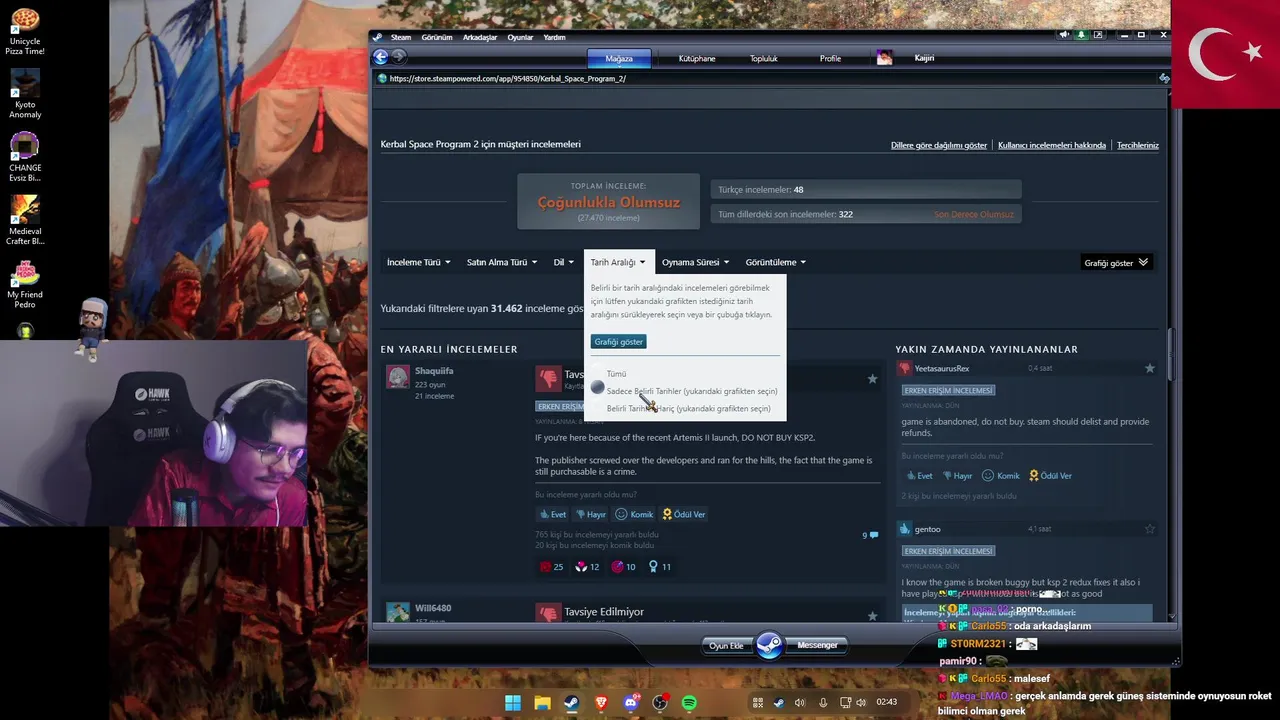The height and width of the screenshot is (720, 1280).
Task: Click the Steam logo in the menu bar
Action: click(378, 37)
